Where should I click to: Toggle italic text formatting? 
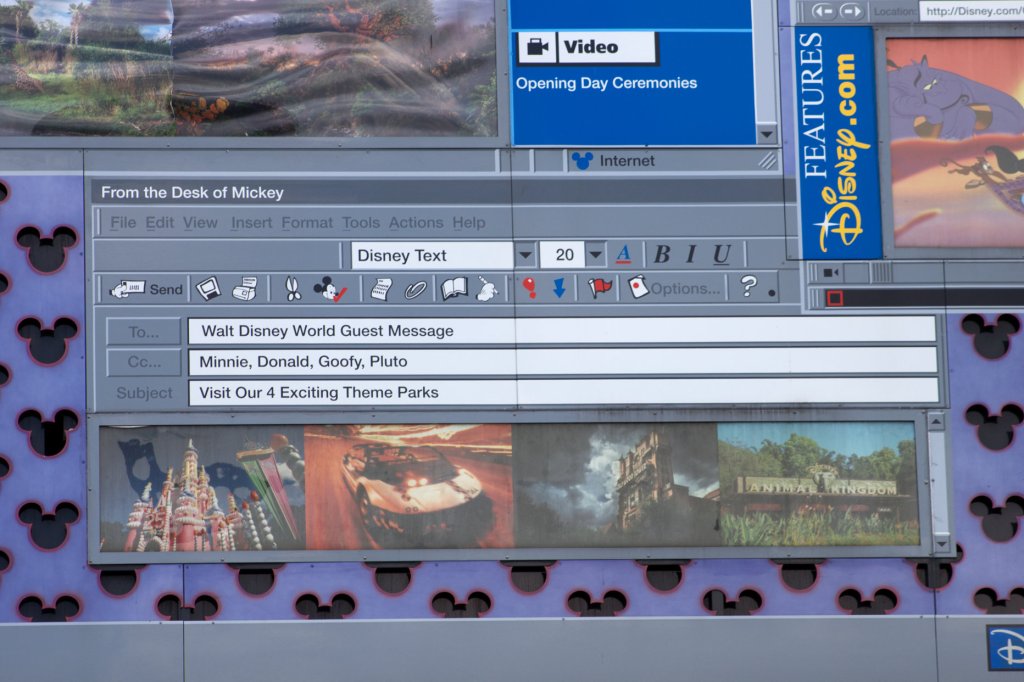pyautogui.click(x=690, y=255)
